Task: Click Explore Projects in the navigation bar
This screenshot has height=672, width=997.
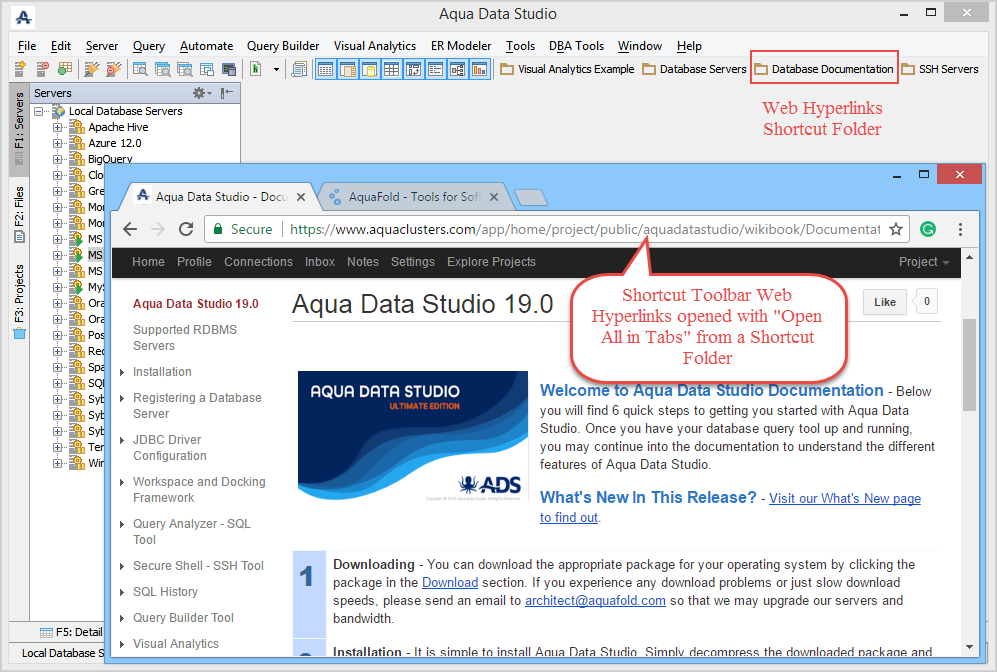Action: tap(492, 262)
